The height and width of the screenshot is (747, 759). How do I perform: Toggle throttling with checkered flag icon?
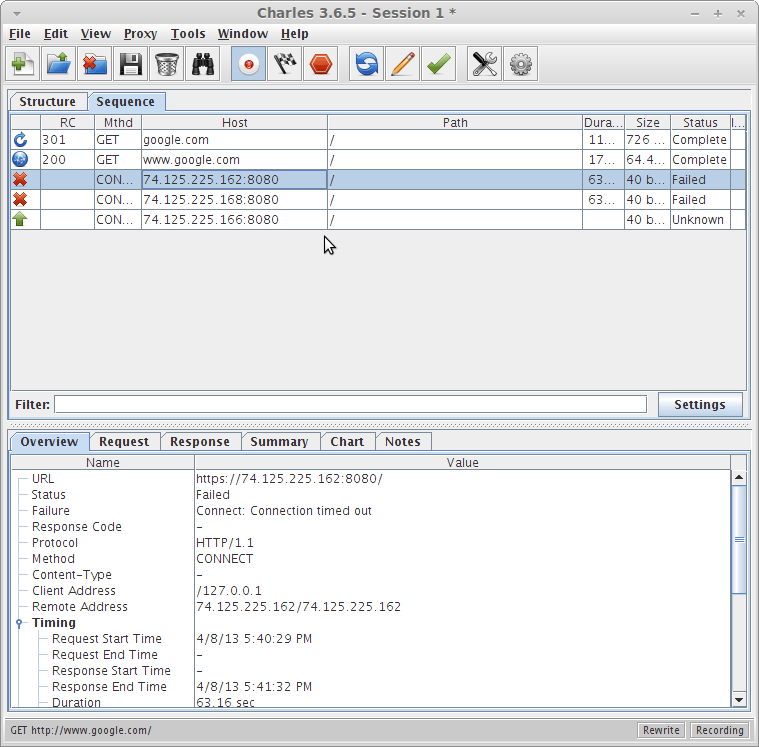tap(285, 63)
